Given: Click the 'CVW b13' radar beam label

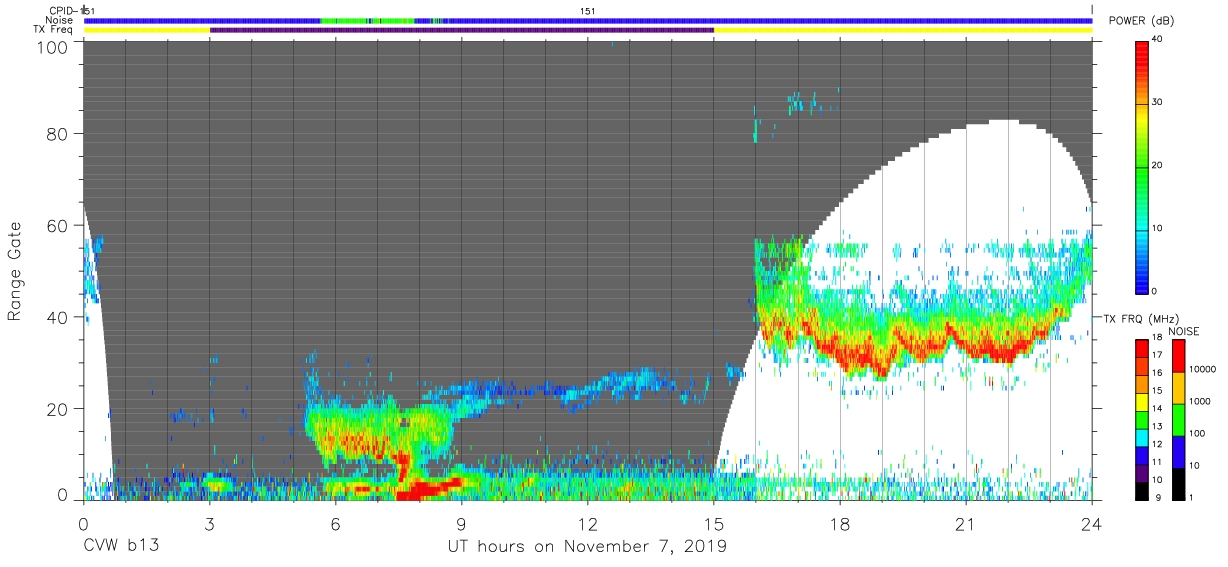Looking at the screenshot, I should [120, 547].
